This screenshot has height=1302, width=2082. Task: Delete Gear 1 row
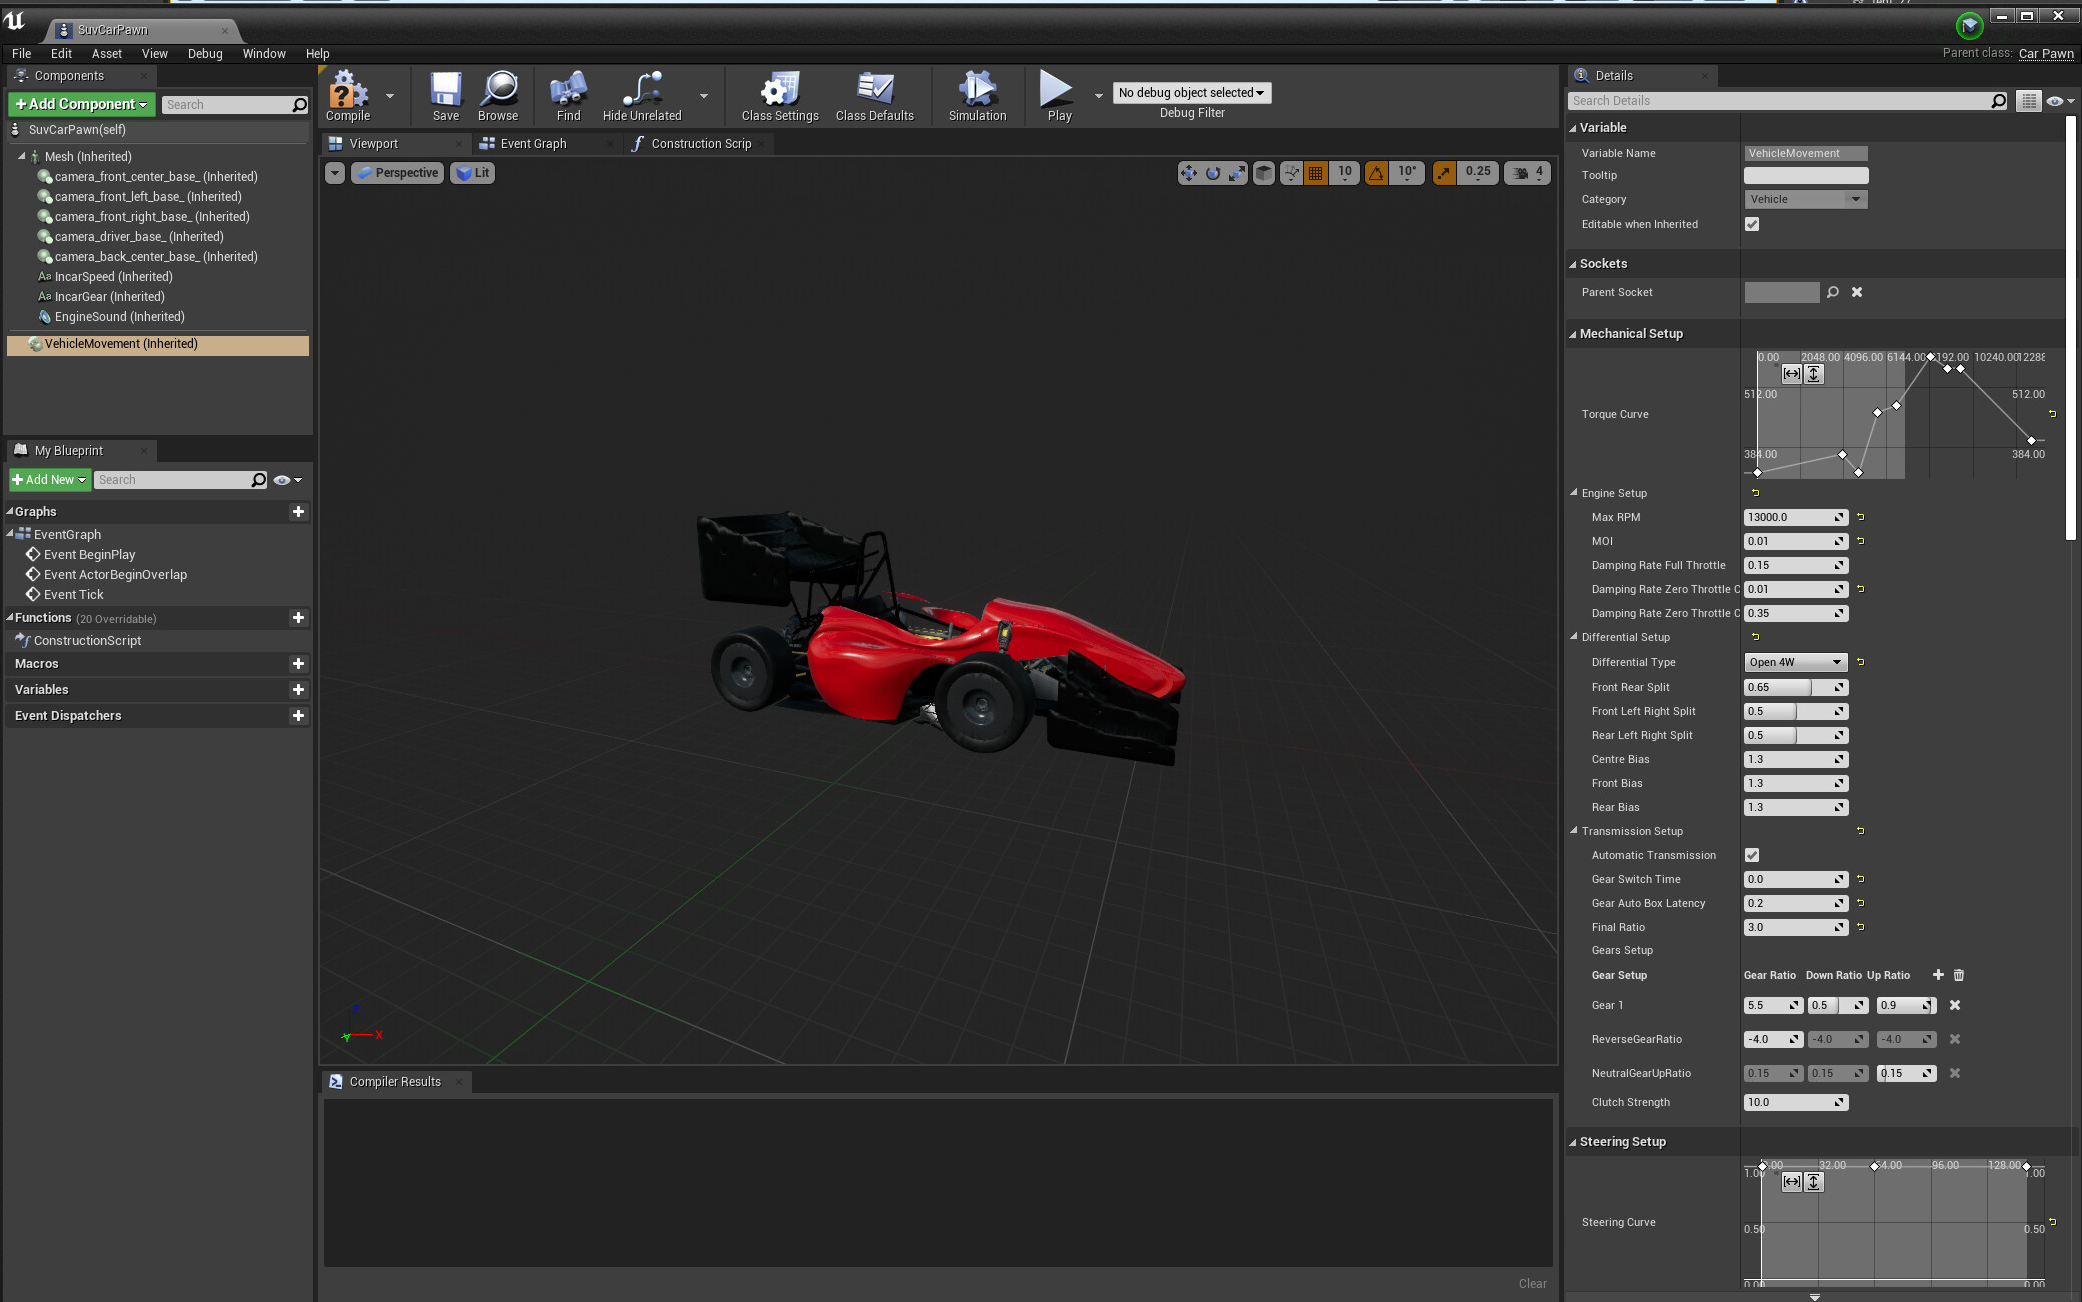(x=1955, y=1005)
